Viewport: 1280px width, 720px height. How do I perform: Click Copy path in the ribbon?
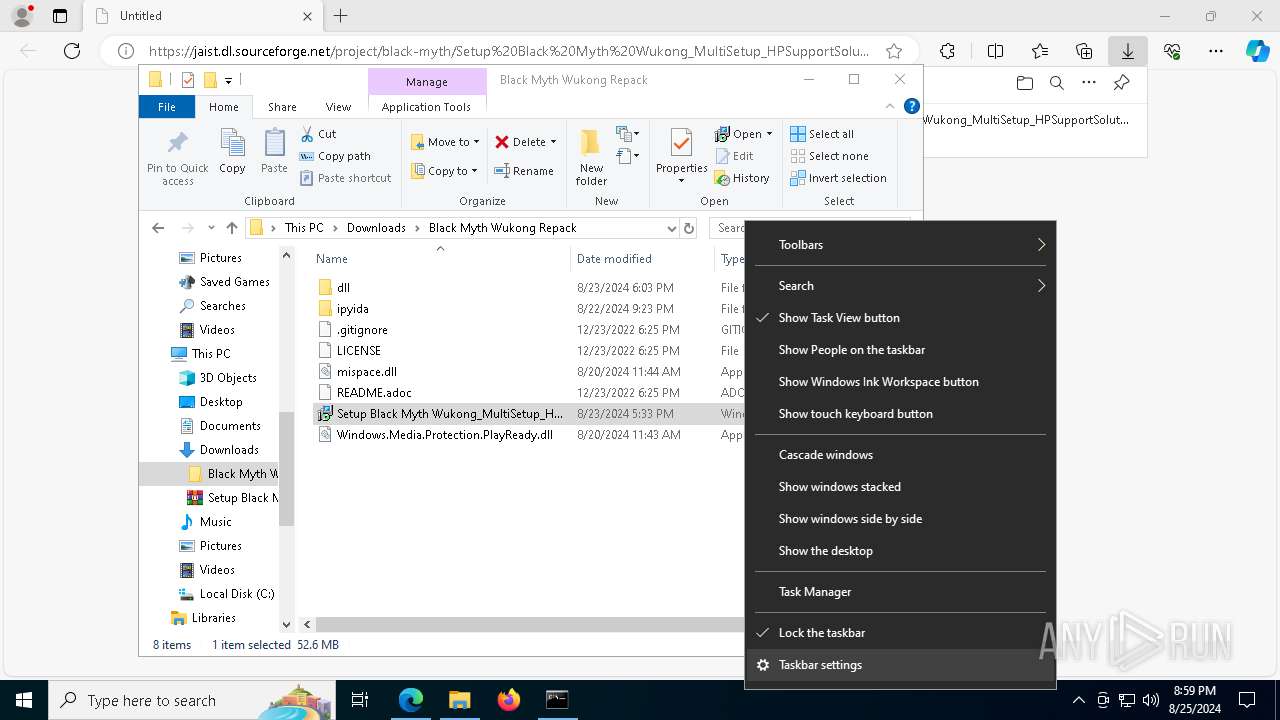point(335,156)
